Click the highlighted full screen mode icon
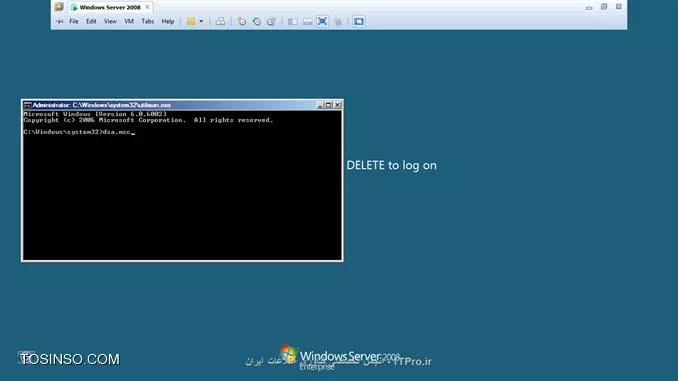Screen dimensions: 678x381 [x=322, y=21]
